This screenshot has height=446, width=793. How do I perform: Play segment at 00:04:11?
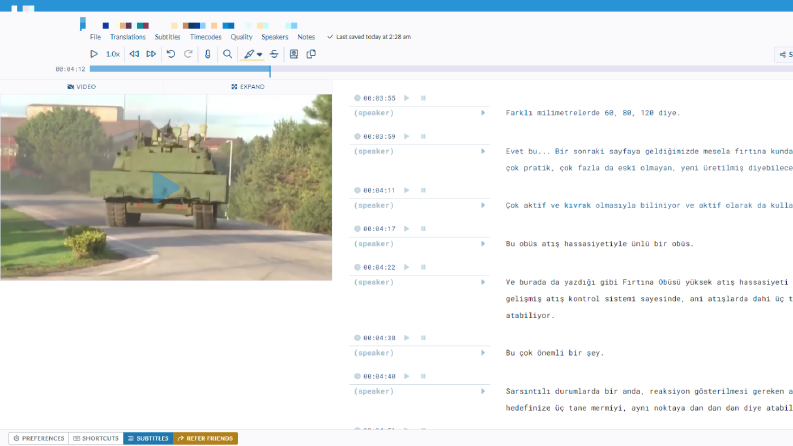coord(406,190)
